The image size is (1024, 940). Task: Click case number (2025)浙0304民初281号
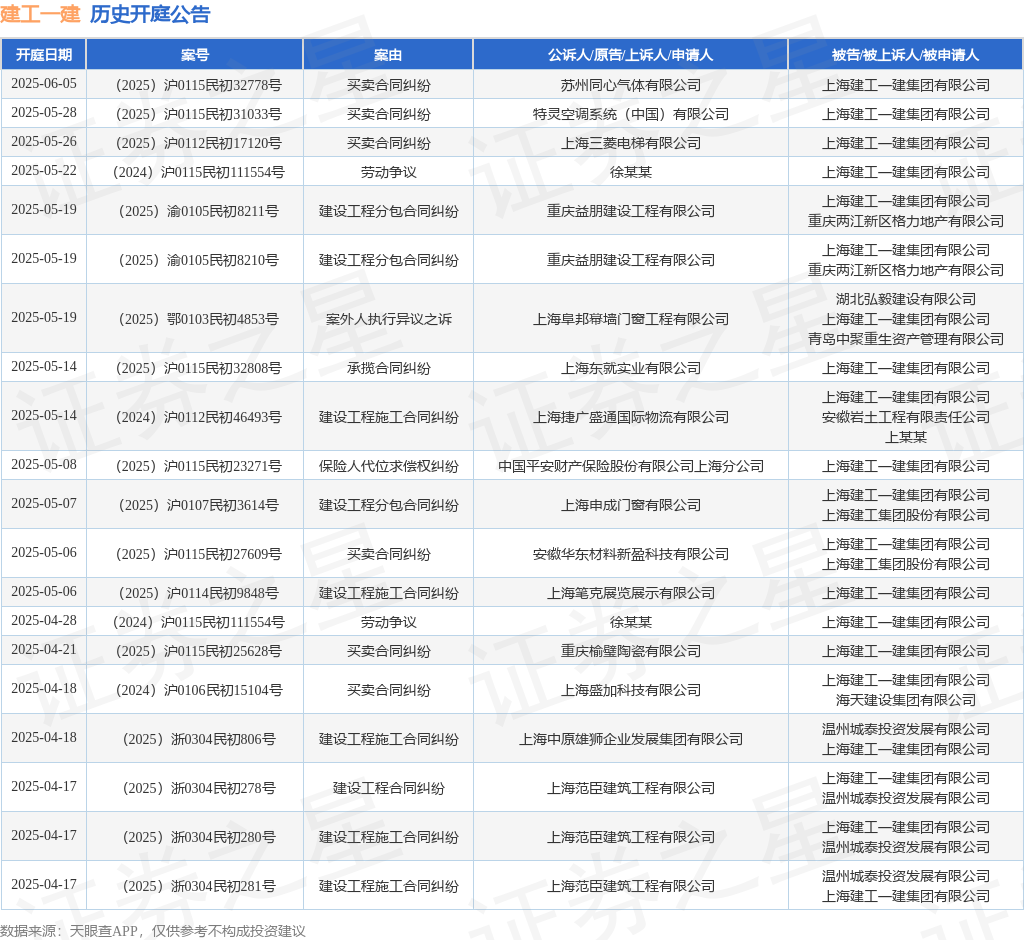198,886
